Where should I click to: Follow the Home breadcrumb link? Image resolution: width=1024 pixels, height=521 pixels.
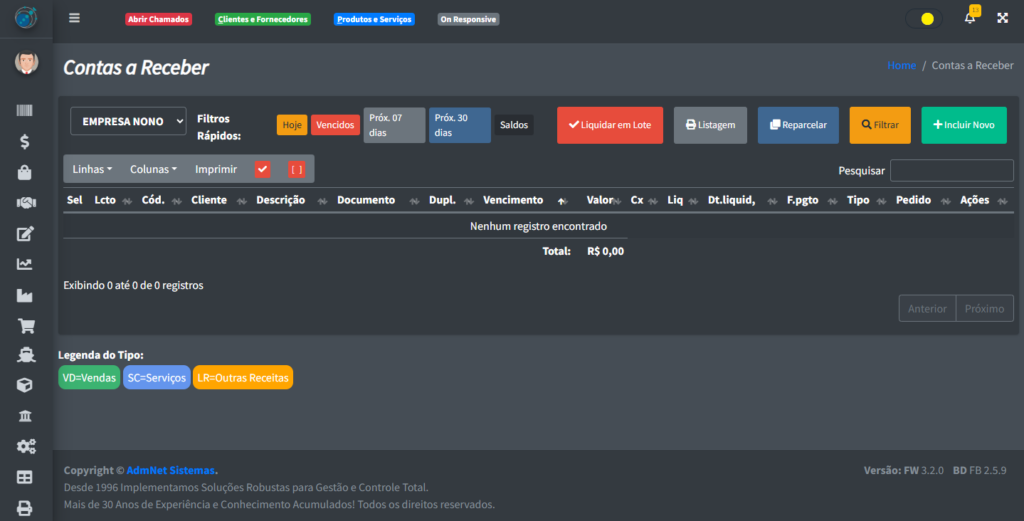901,65
